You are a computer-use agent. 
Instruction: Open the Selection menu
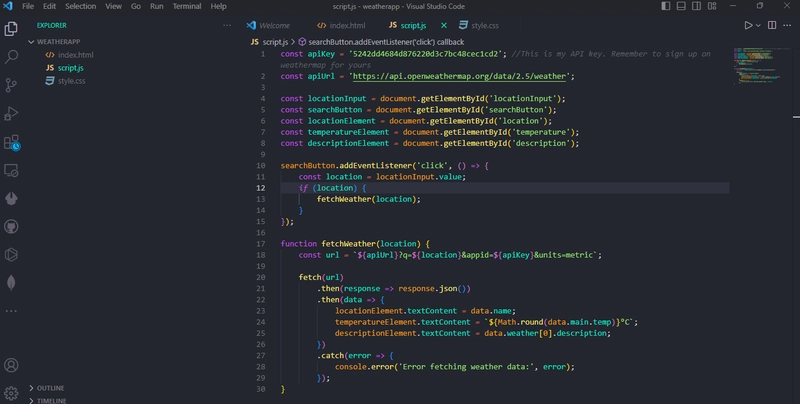[81, 6]
